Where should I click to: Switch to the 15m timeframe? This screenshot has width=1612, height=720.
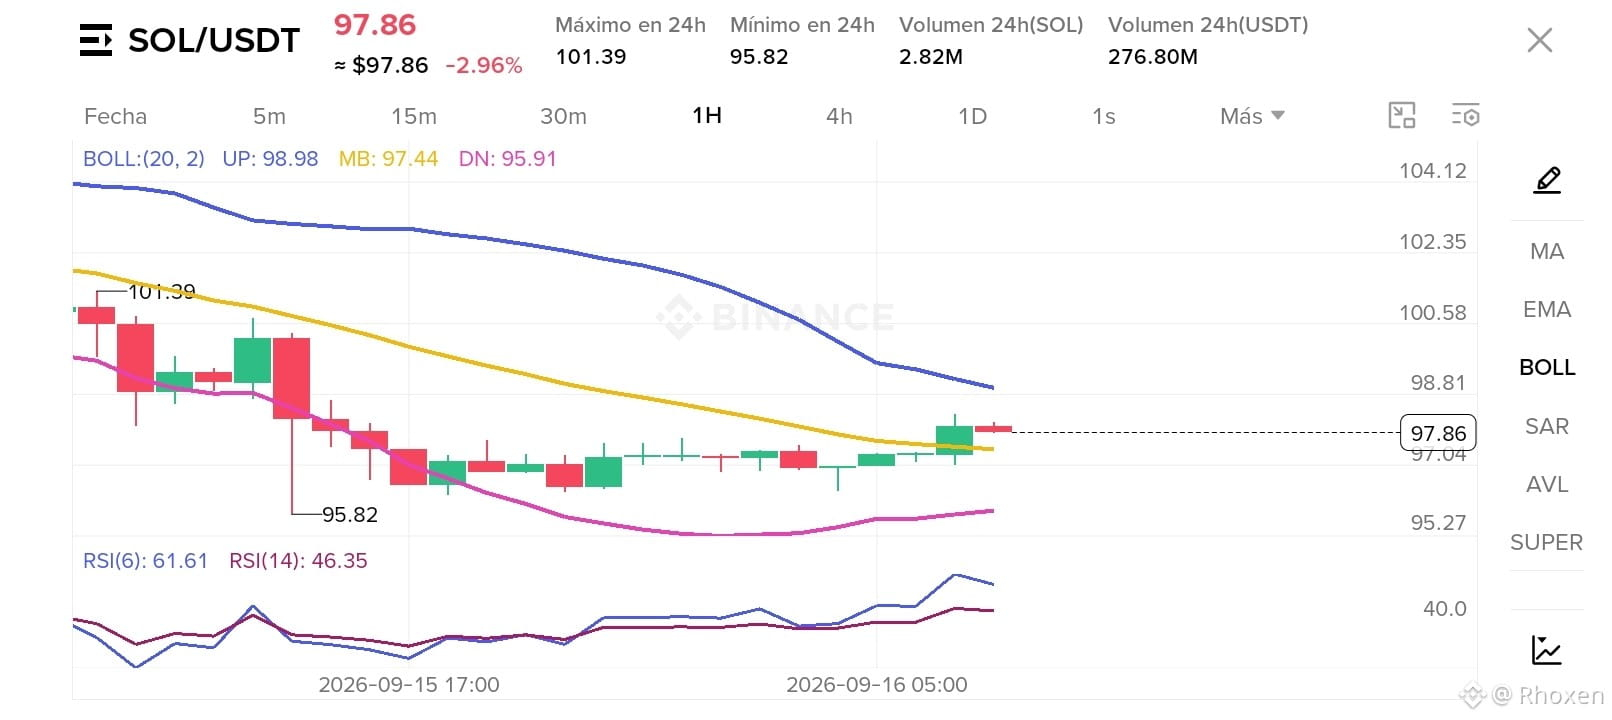414,116
